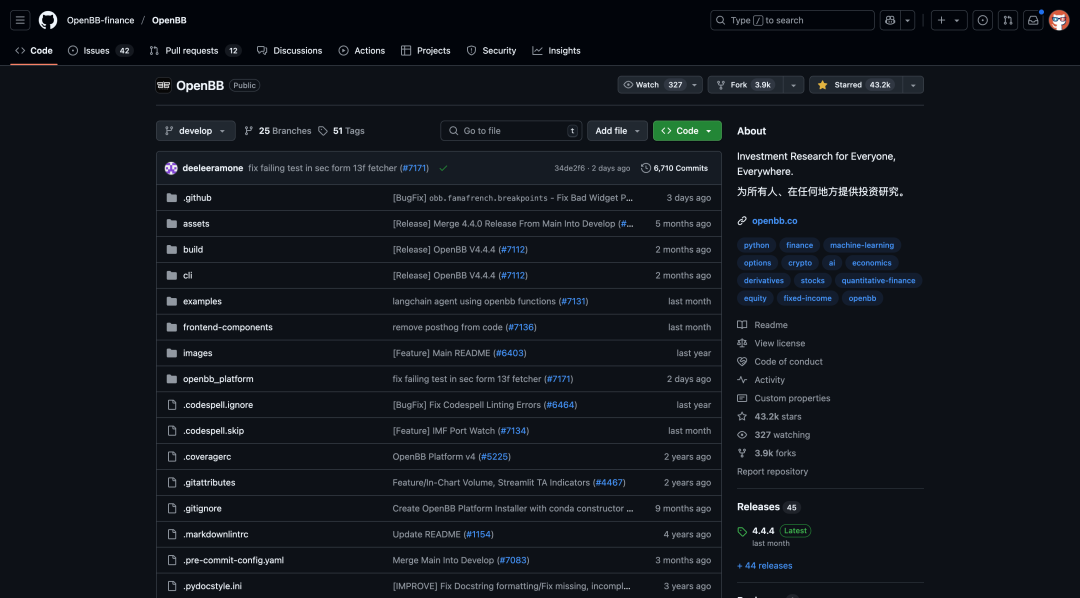Open the Insights tab
The image size is (1080, 598).
pos(557,51)
